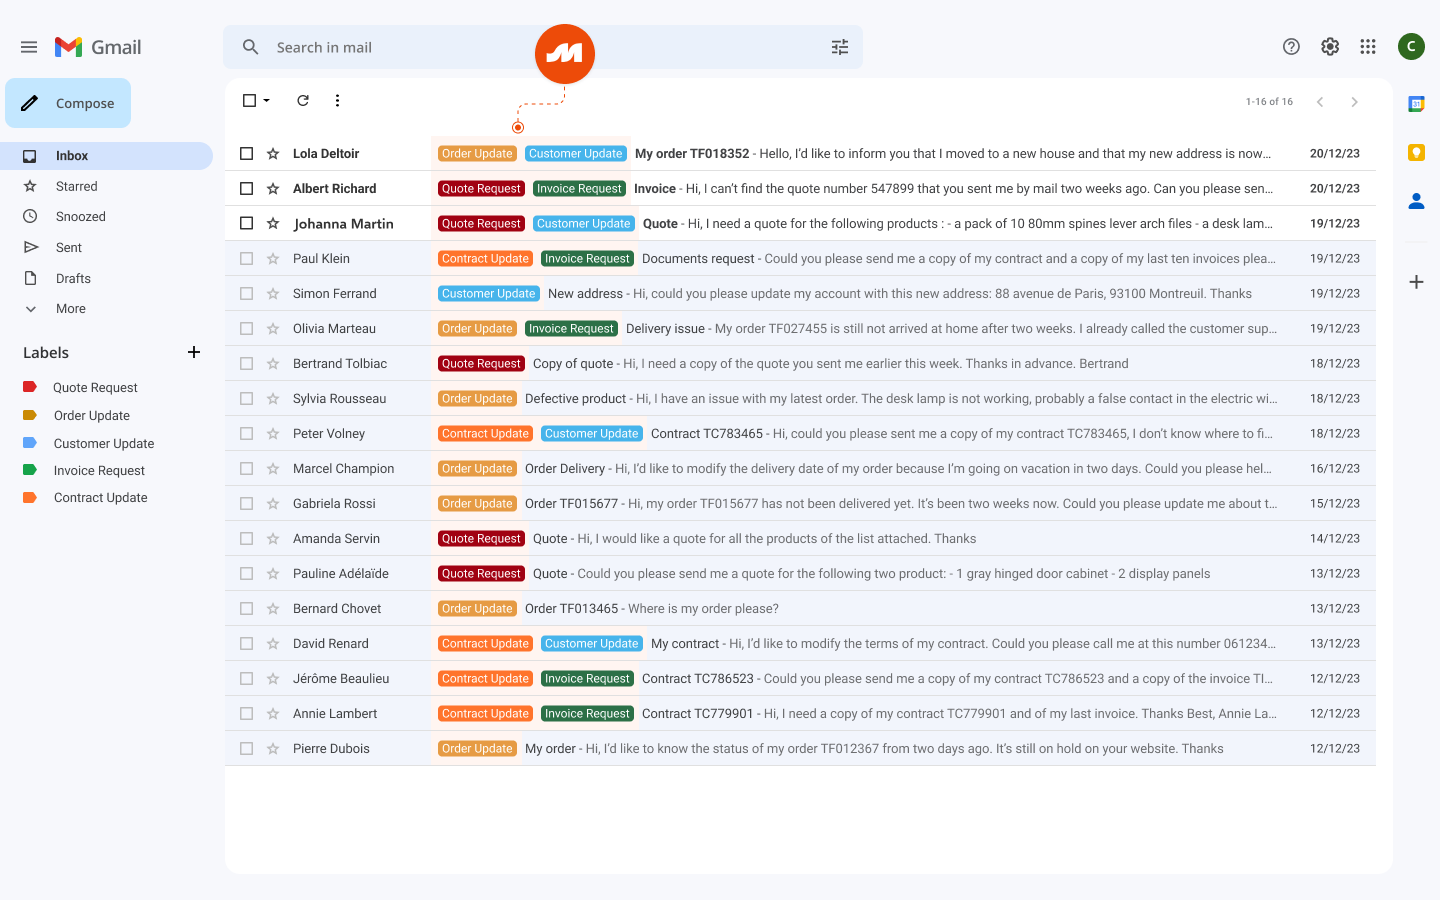Screen dimensions: 1440x900
Task: Create new label with plus icon
Action: click(194, 352)
